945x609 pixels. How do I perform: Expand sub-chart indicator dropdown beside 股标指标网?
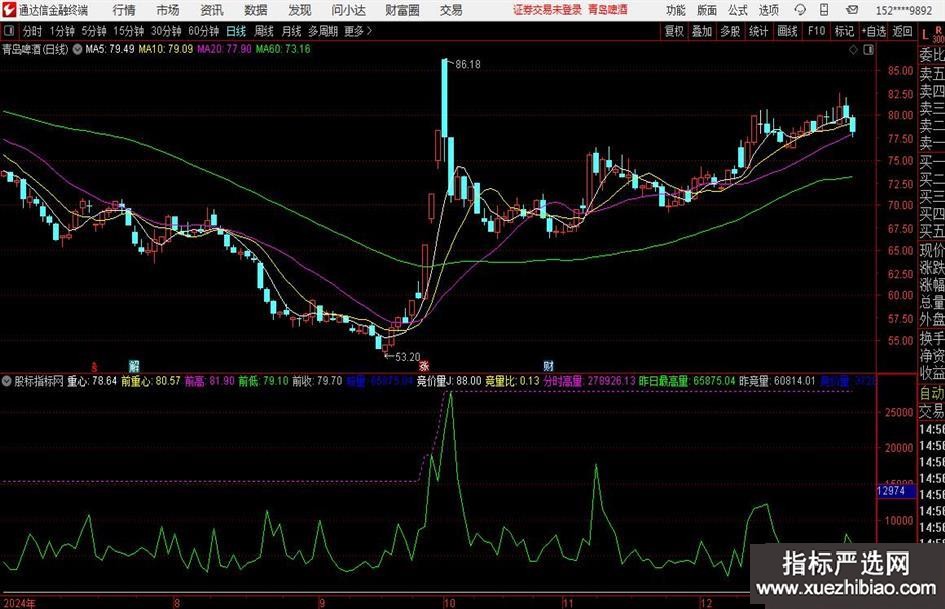7,381
